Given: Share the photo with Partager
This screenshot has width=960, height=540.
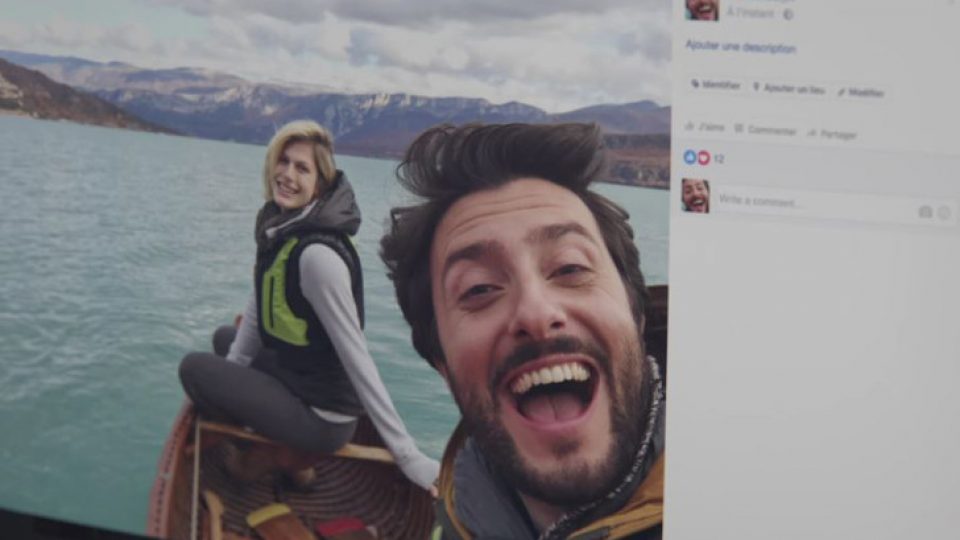Looking at the screenshot, I should point(833,133).
